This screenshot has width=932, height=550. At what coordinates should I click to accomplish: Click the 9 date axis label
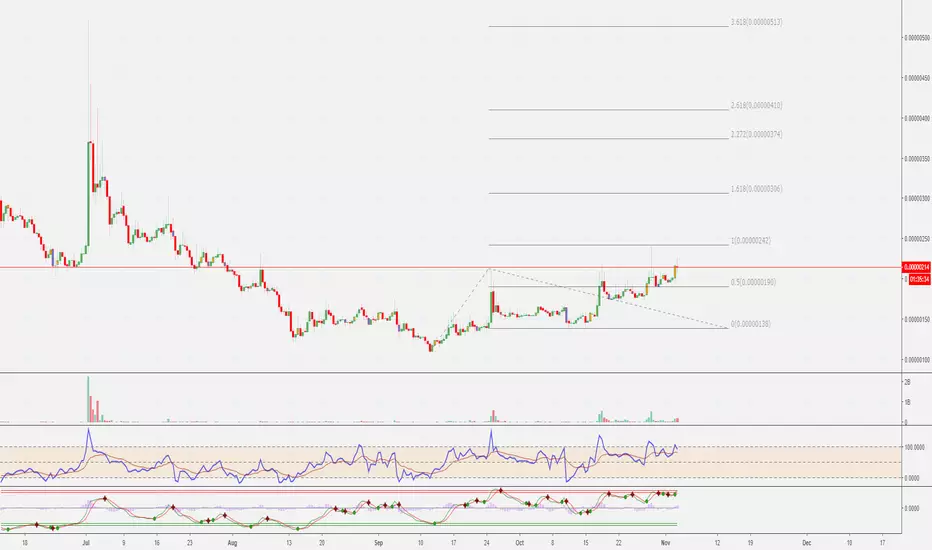[124, 543]
